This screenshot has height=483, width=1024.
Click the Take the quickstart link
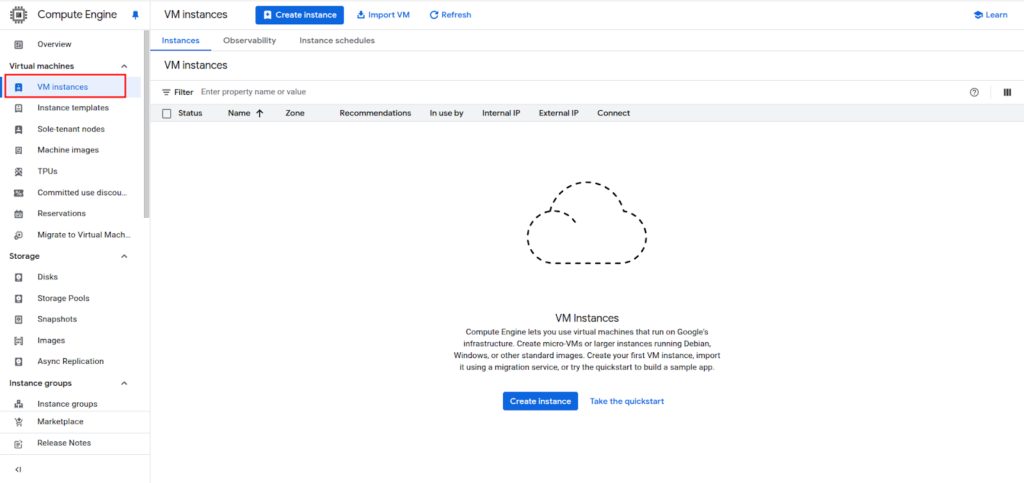[627, 401]
